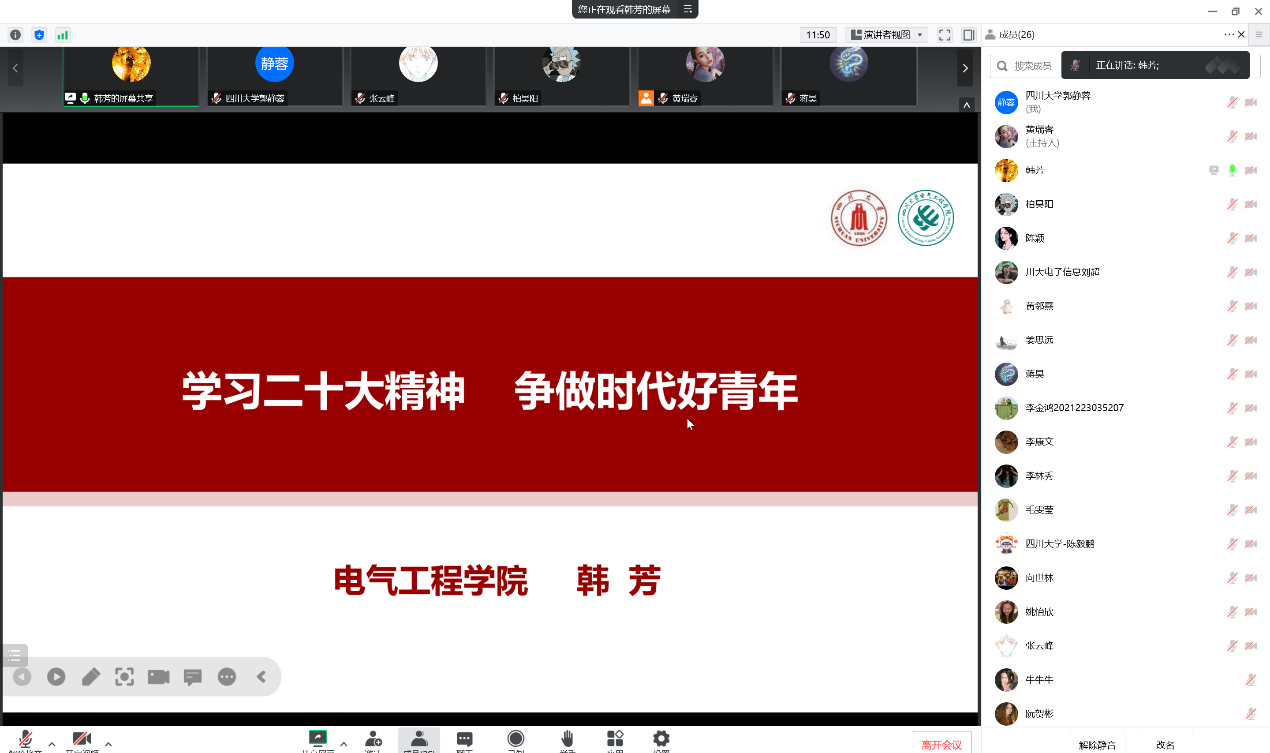The width and height of the screenshot is (1270, 753).
Task: Click the red leave meeting button
Action: (x=941, y=744)
